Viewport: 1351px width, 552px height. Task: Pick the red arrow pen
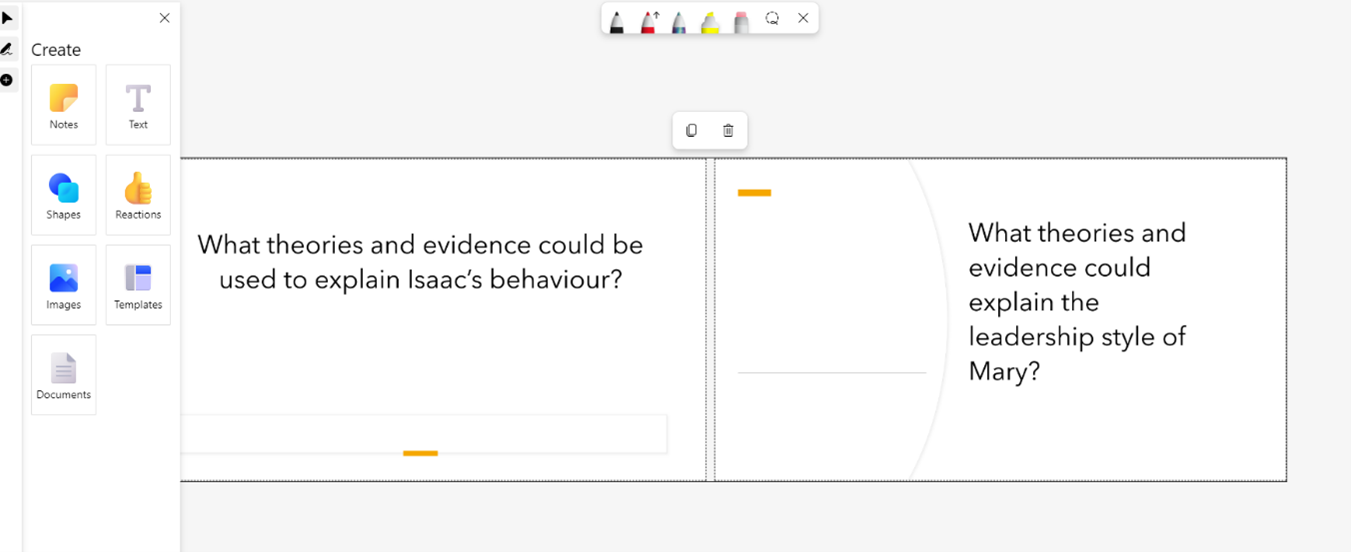click(x=648, y=20)
